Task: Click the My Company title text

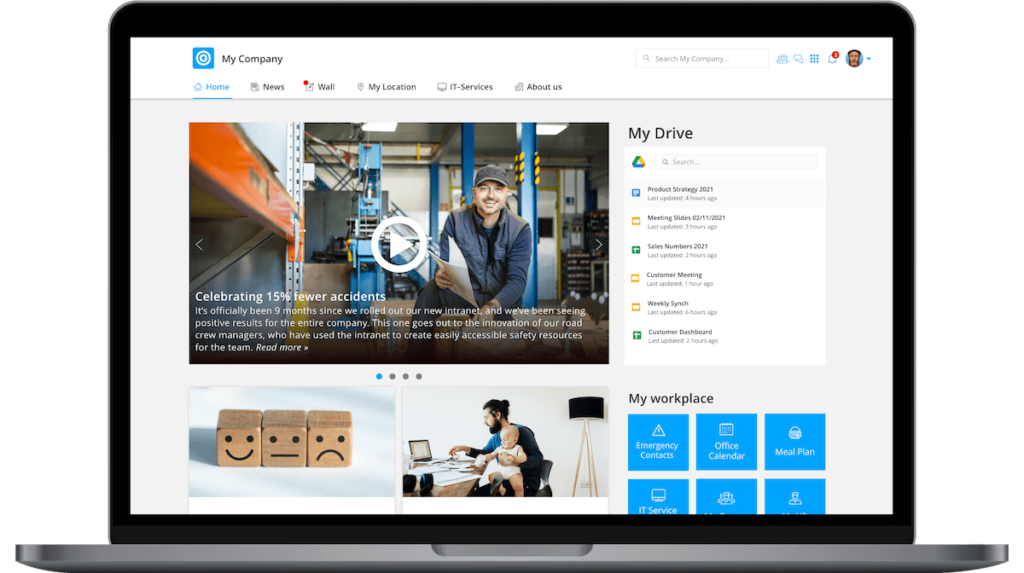Action: 252,59
